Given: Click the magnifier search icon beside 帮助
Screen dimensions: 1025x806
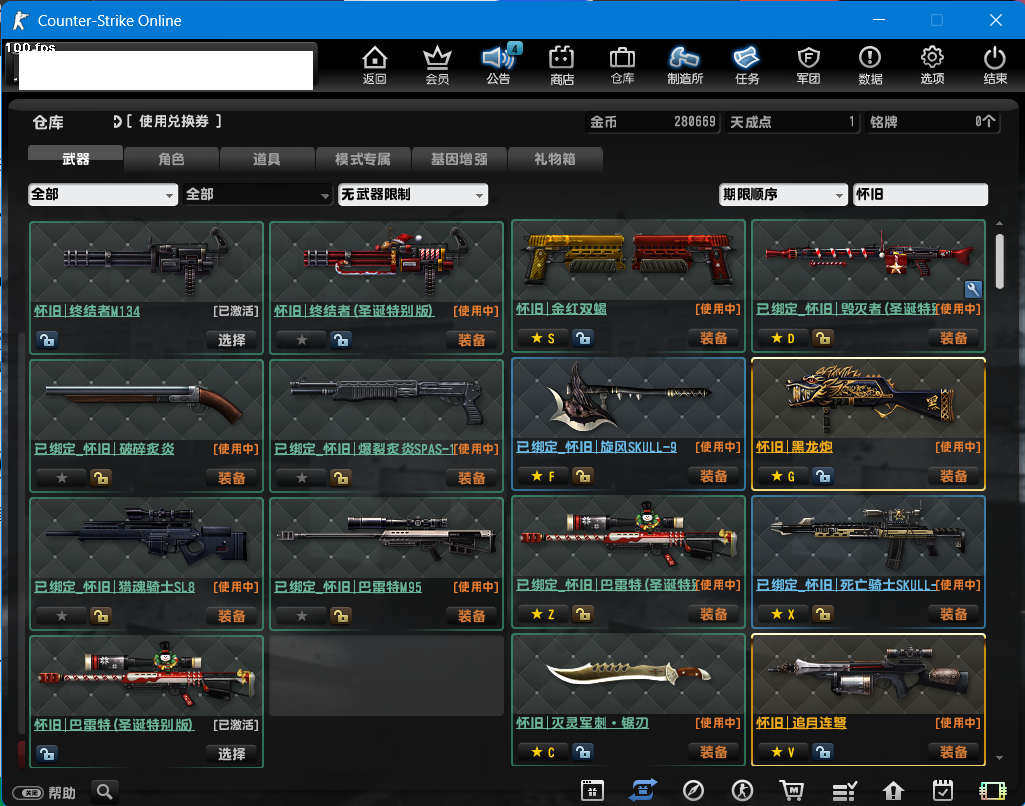Looking at the screenshot, I should [105, 792].
